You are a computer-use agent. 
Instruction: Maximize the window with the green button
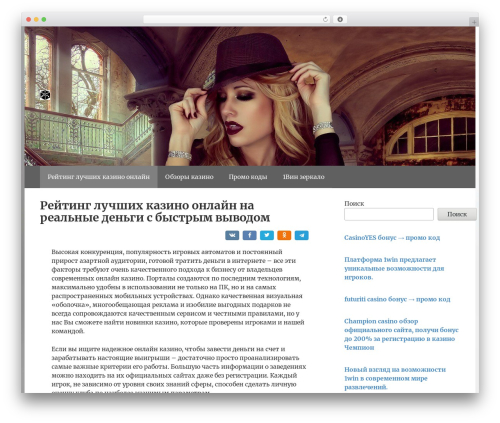click(x=44, y=19)
